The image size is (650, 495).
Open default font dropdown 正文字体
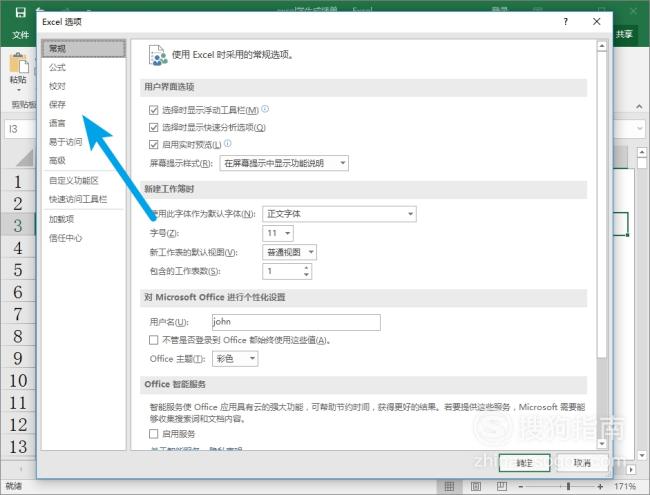pyautogui.click(x=340, y=214)
